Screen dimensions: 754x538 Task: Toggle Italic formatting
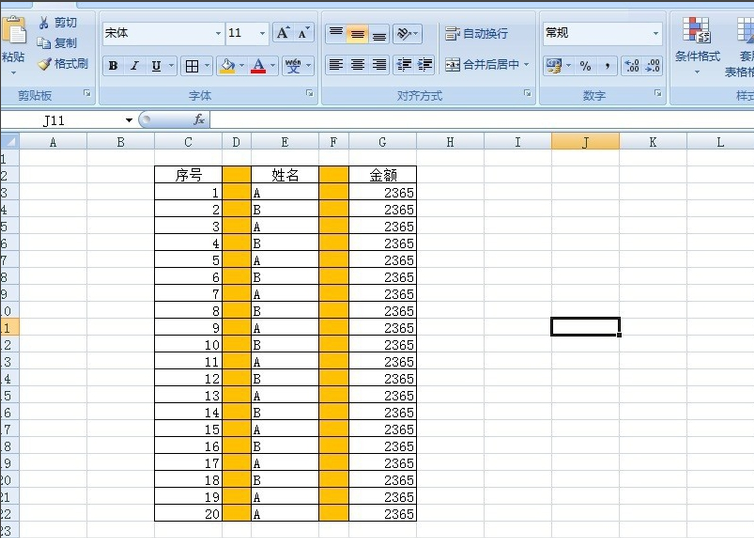click(135, 66)
